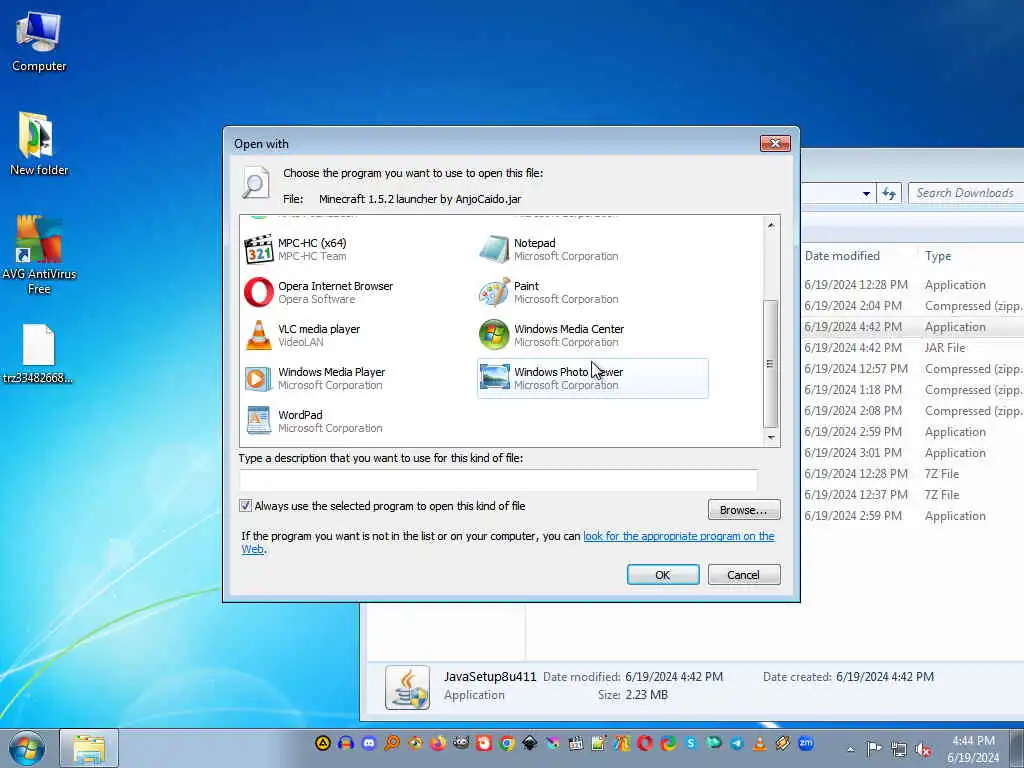Select the row dated 6/19/2024 1:18 PM
This screenshot has width=1024, height=768.
tap(913, 390)
